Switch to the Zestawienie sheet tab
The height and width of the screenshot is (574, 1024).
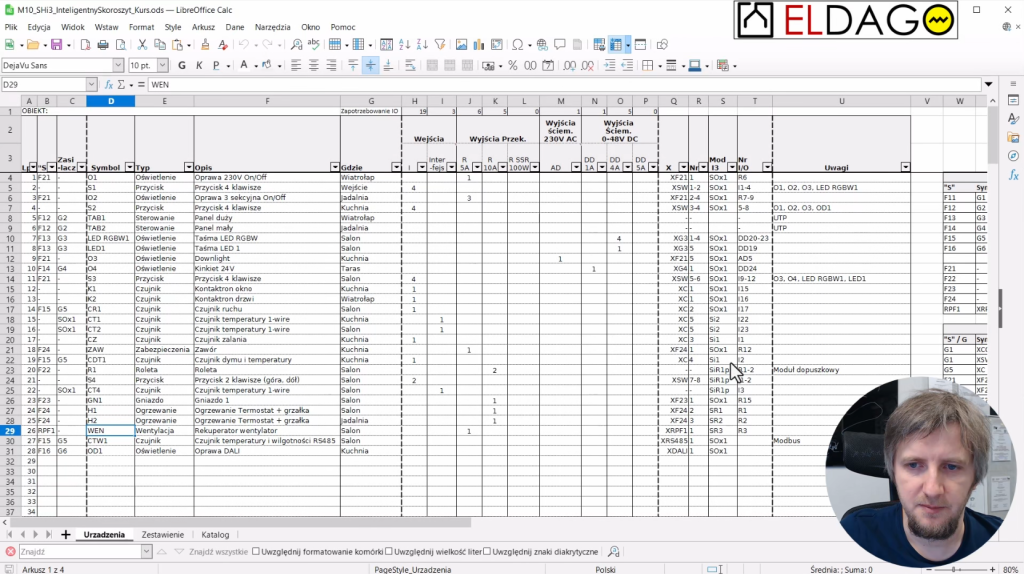click(161, 535)
